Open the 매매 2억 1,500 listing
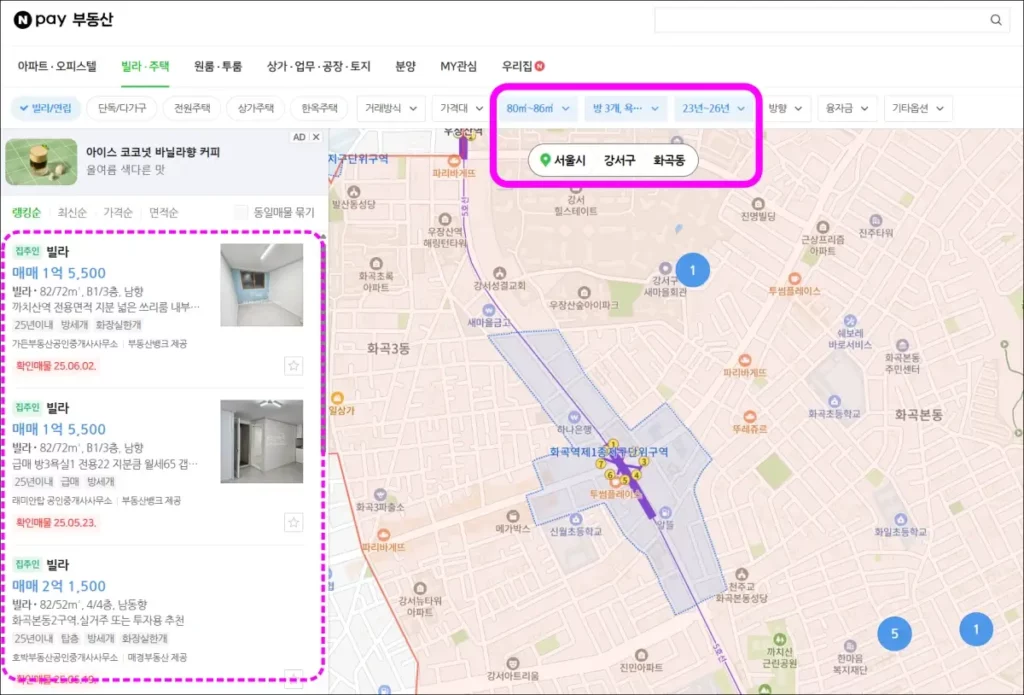1024x695 pixels. pyautogui.click(x=59, y=586)
